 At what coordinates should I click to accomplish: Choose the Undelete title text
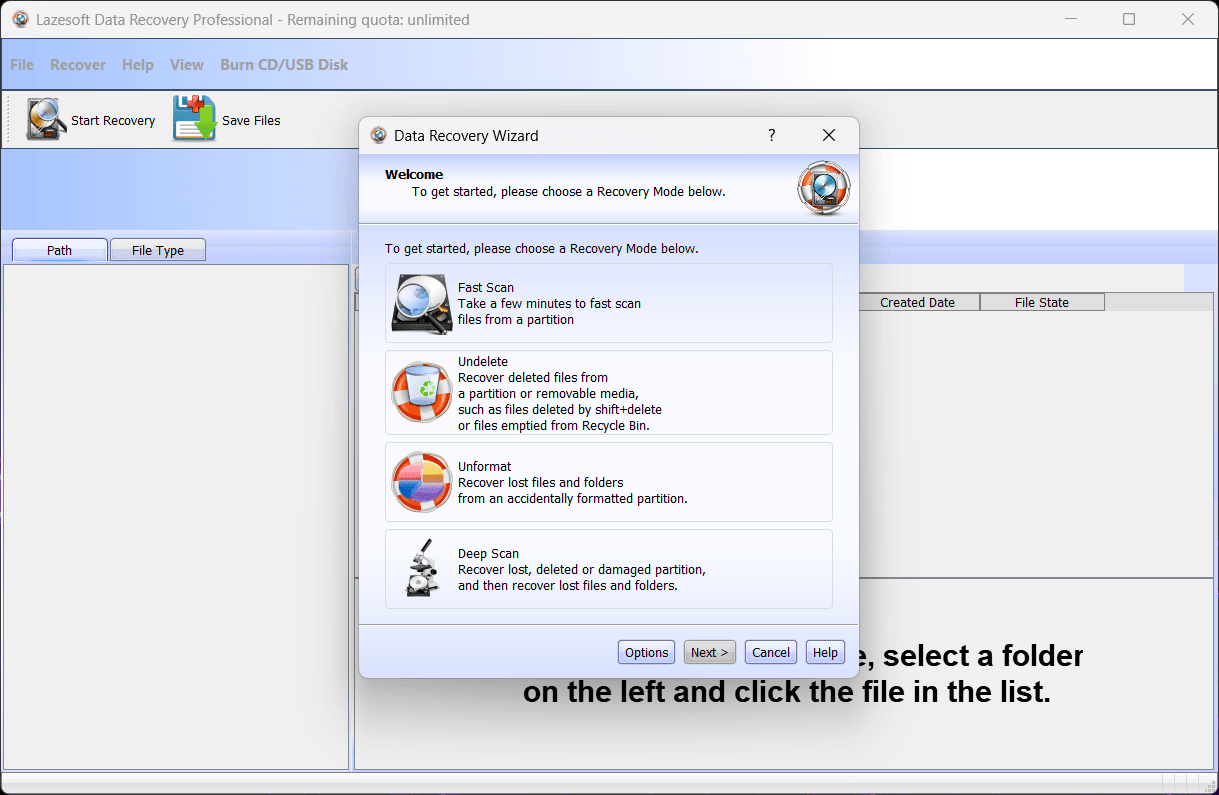coord(483,361)
